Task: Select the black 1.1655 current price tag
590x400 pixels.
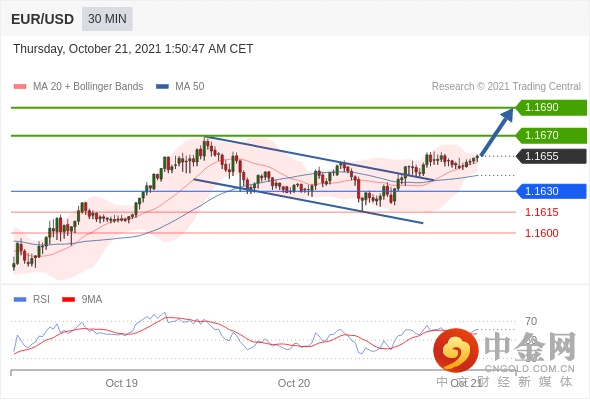Action: (x=551, y=156)
